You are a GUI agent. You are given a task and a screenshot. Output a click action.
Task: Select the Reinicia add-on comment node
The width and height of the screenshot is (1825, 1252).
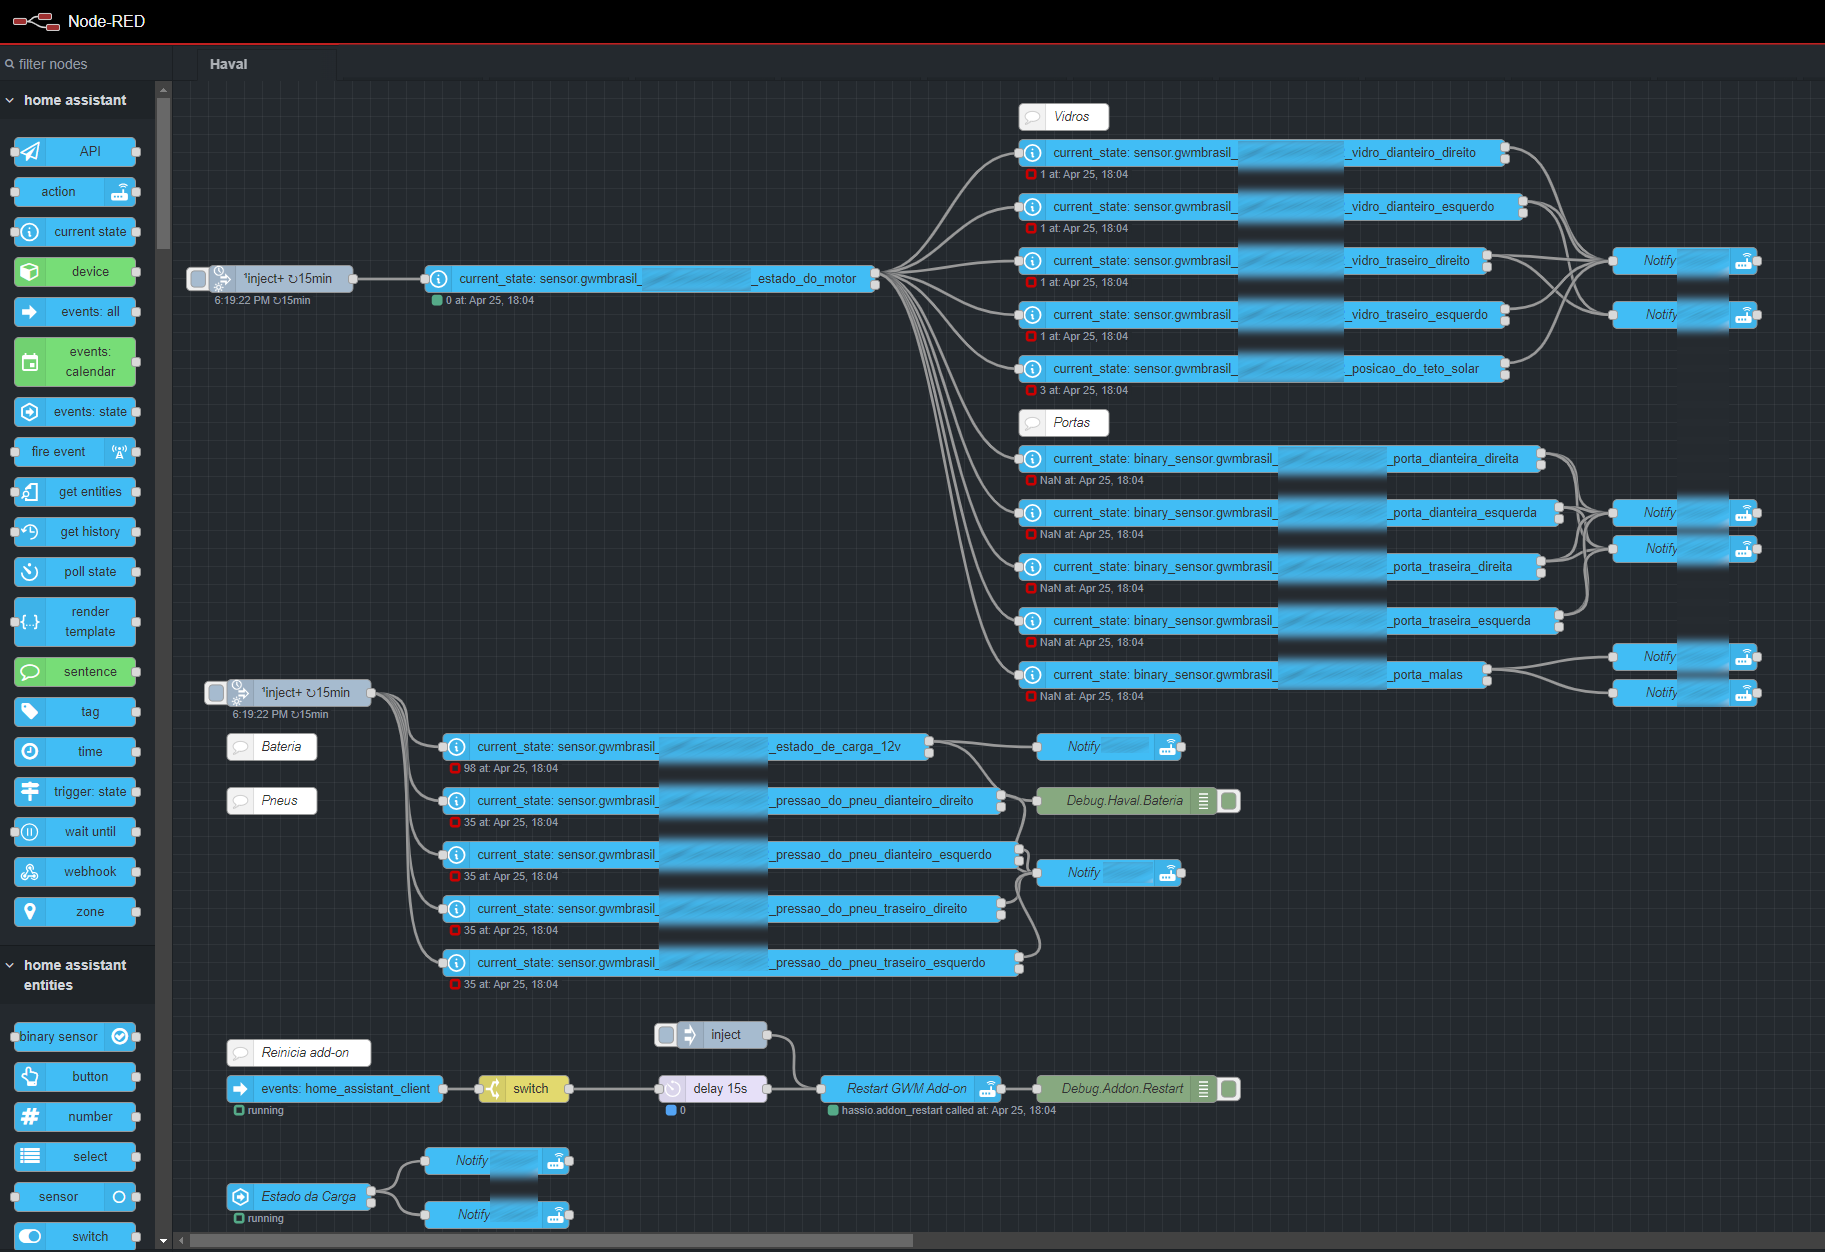(299, 1053)
